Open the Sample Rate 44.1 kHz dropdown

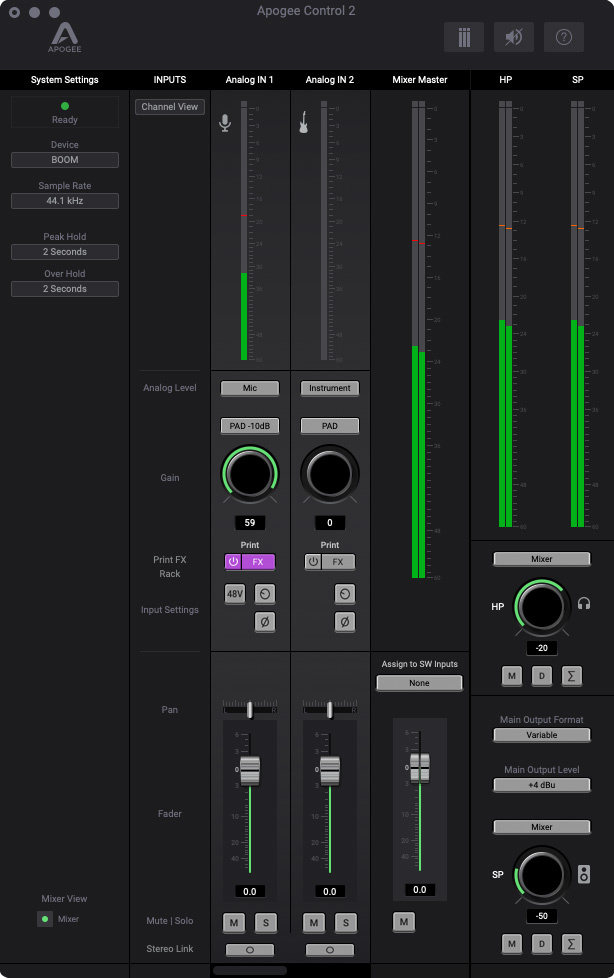click(x=65, y=201)
